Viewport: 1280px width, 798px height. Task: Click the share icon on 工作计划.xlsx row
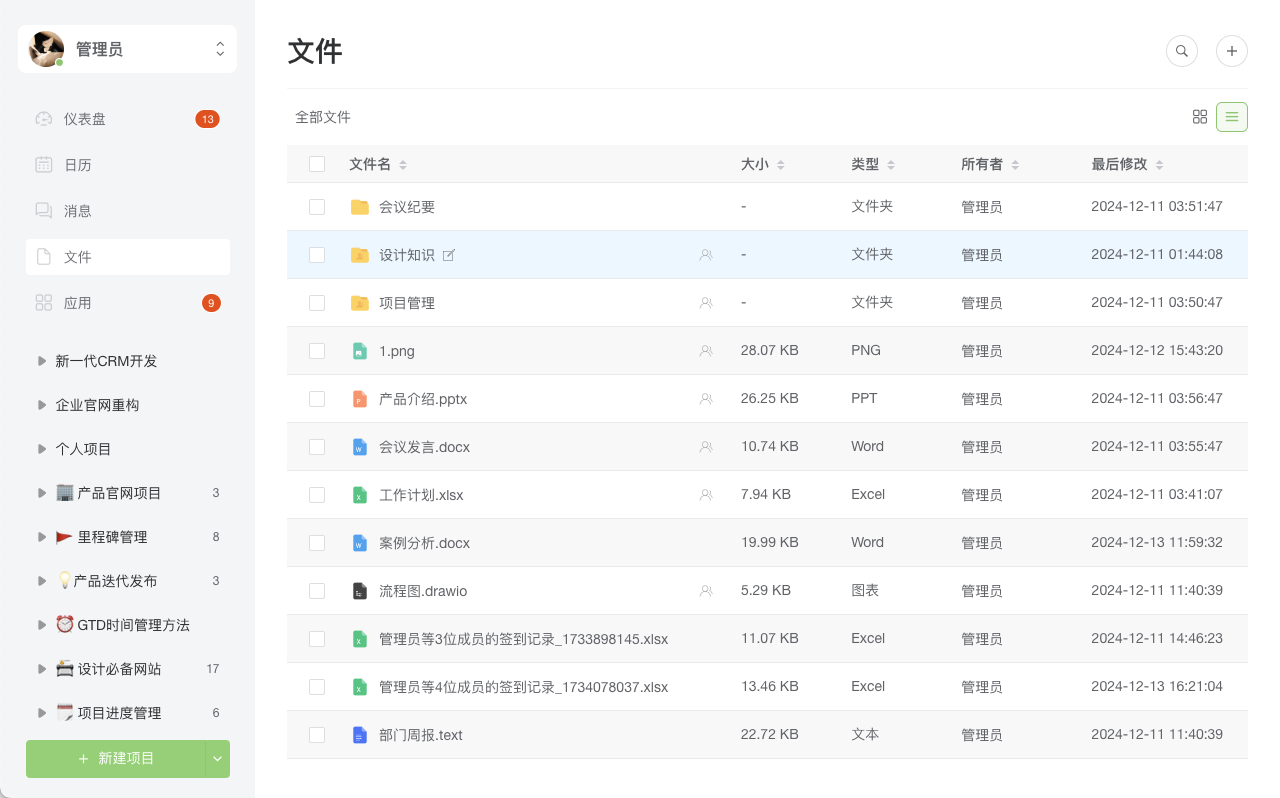coord(706,495)
